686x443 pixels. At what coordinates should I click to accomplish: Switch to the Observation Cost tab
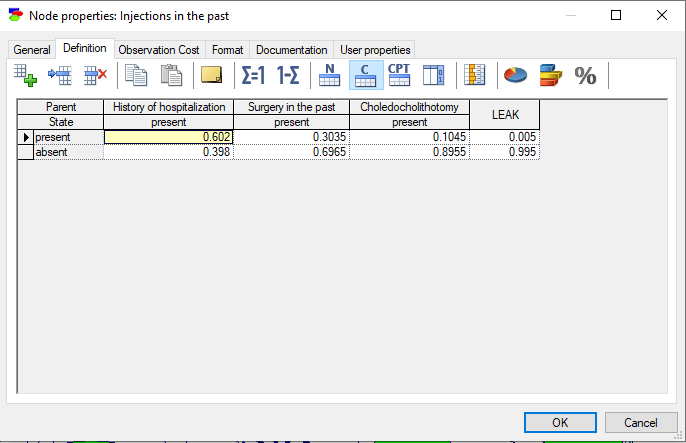coord(159,50)
